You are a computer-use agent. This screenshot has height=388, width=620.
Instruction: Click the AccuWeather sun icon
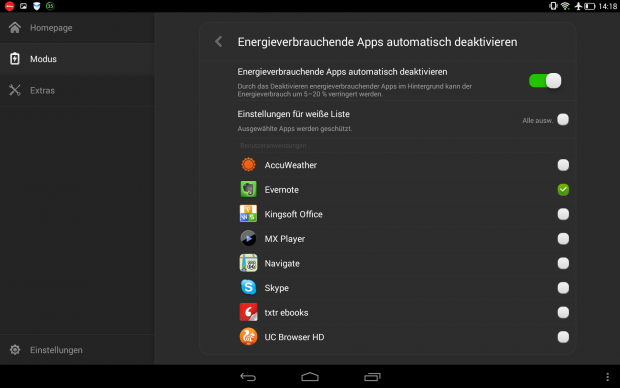pos(248,165)
